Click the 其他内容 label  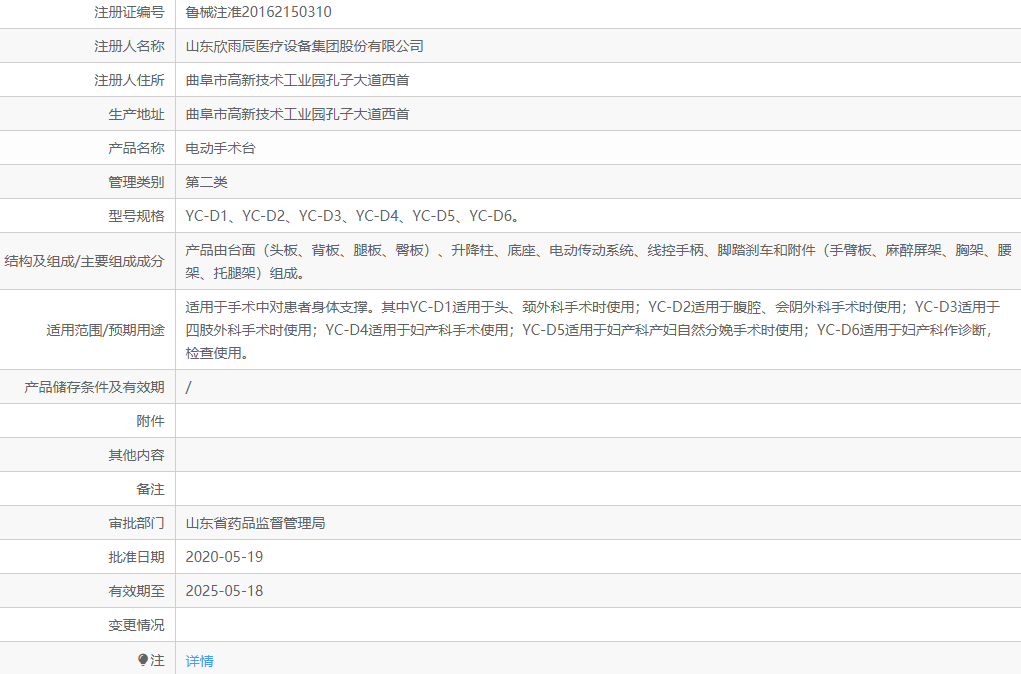tap(136, 455)
